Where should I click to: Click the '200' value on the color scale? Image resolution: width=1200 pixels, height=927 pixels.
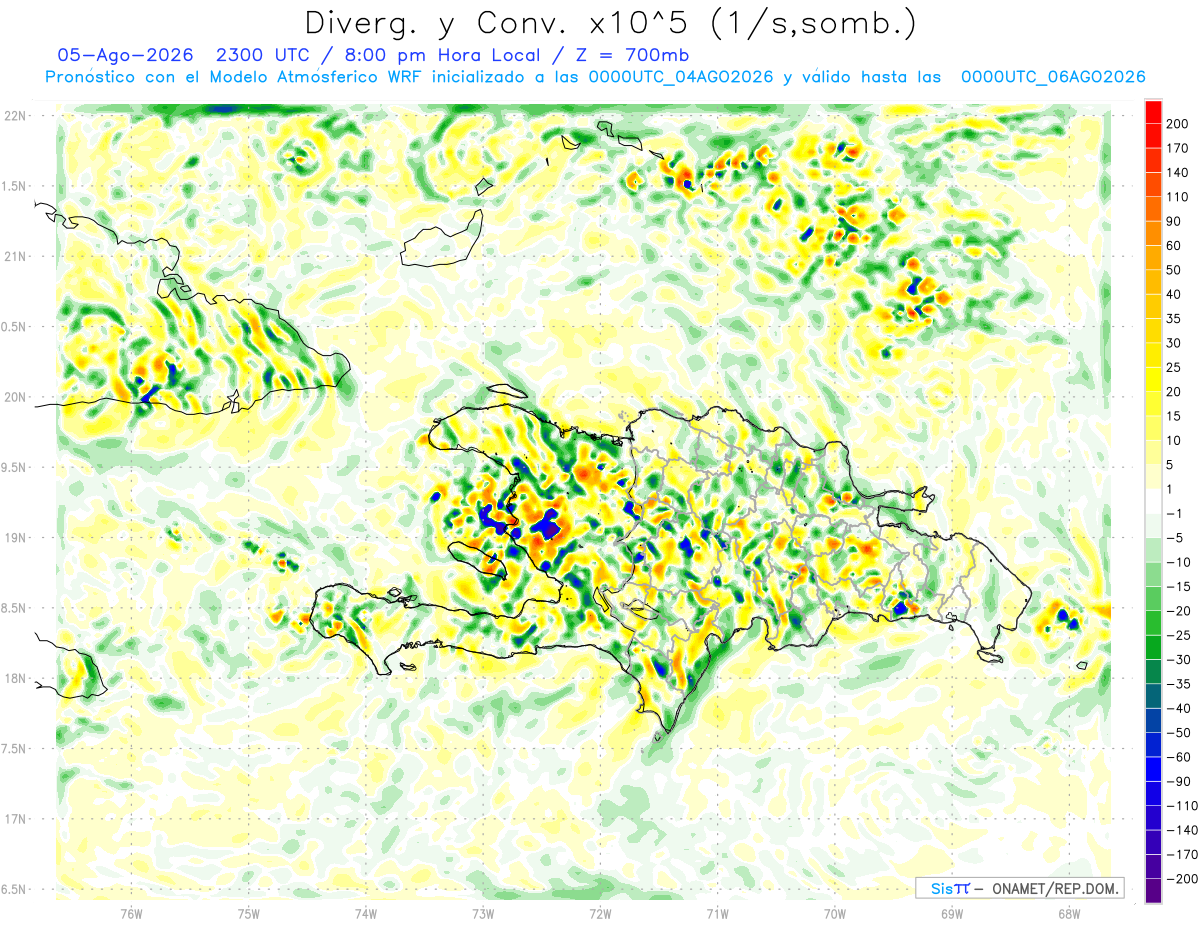point(1177,123)
